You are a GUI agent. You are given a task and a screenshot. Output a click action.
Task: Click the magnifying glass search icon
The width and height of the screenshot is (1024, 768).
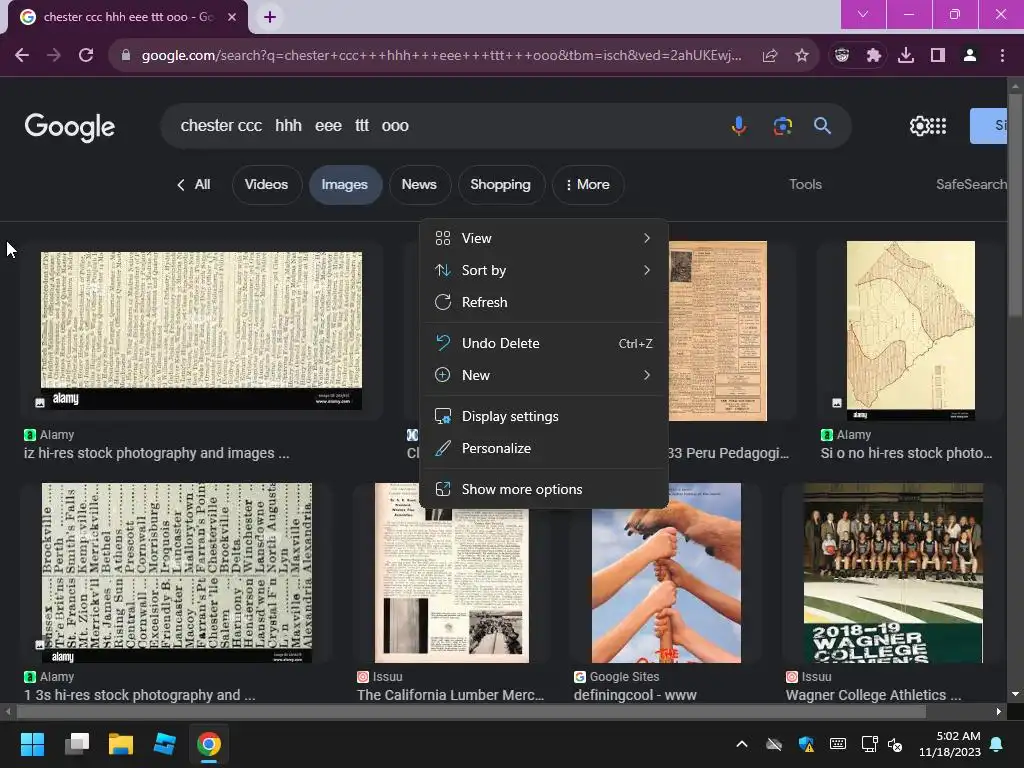click(x=822, y=125)
